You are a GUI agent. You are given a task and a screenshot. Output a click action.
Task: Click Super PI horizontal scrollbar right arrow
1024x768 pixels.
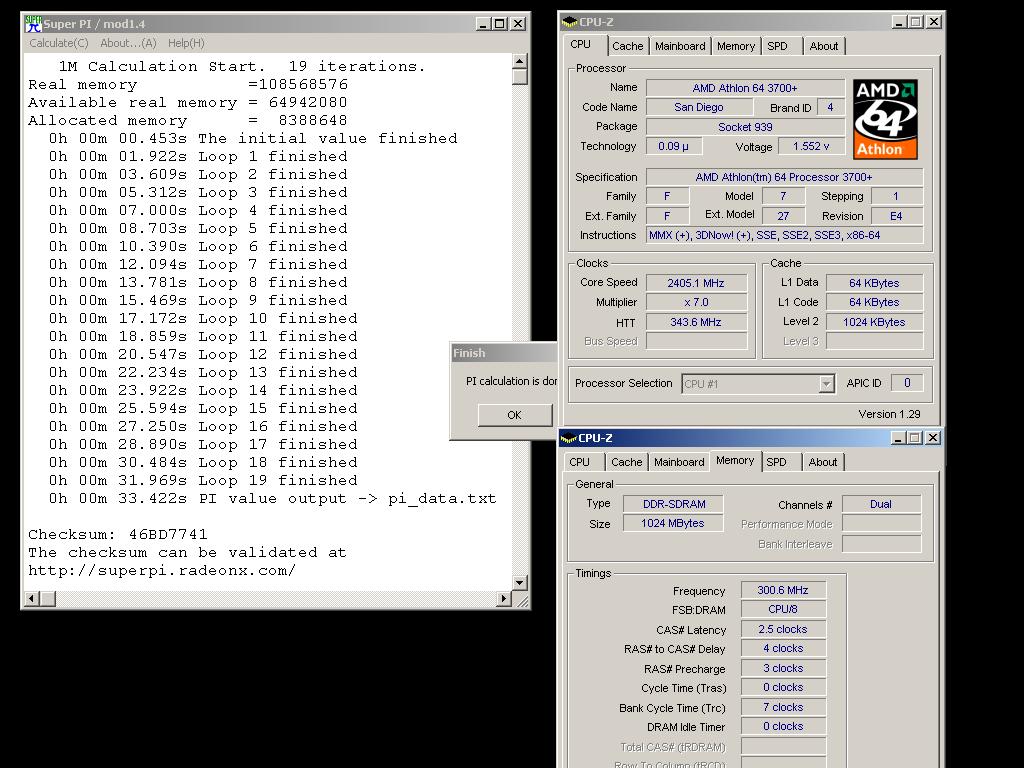504,598
